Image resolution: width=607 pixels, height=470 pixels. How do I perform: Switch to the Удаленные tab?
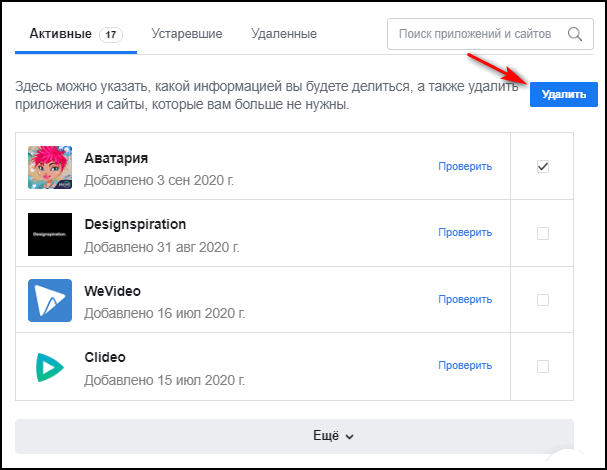(284, 34)
